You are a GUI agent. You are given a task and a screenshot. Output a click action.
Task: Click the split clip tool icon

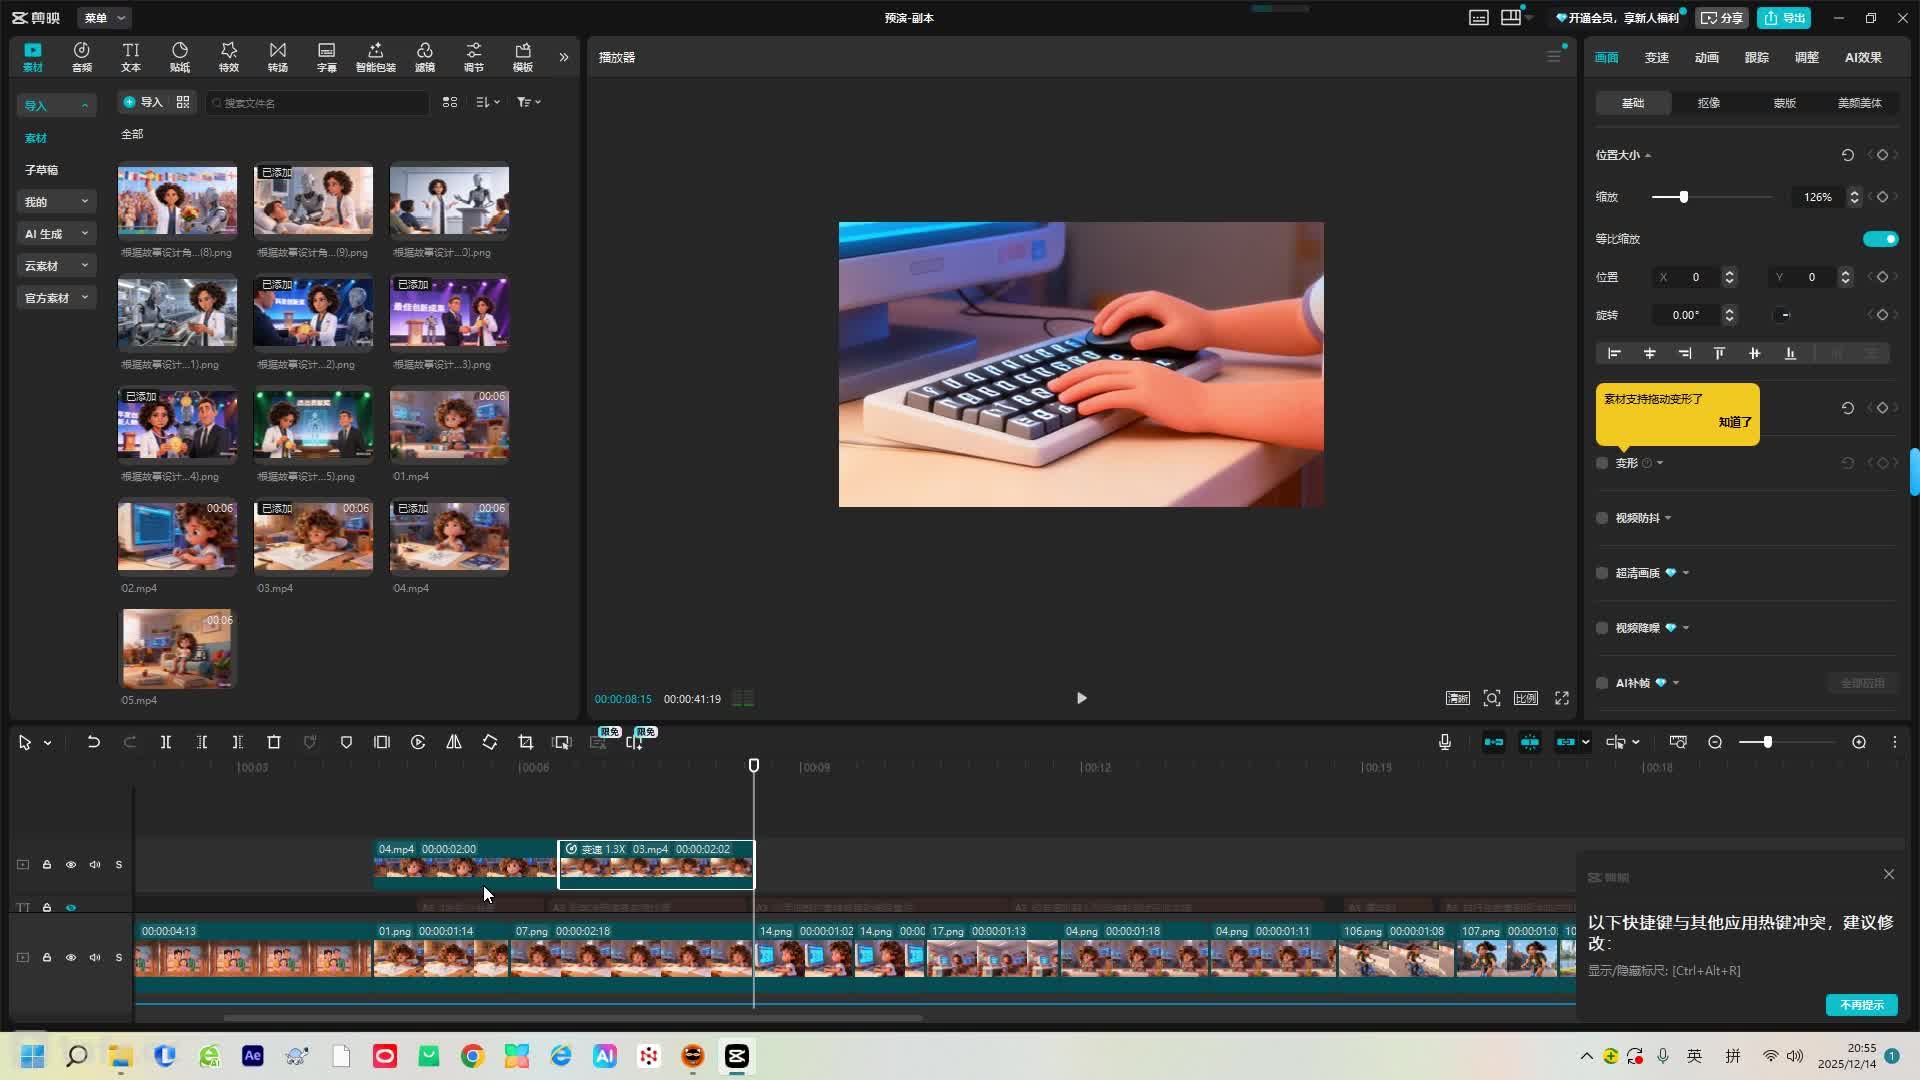click(166, 742)
